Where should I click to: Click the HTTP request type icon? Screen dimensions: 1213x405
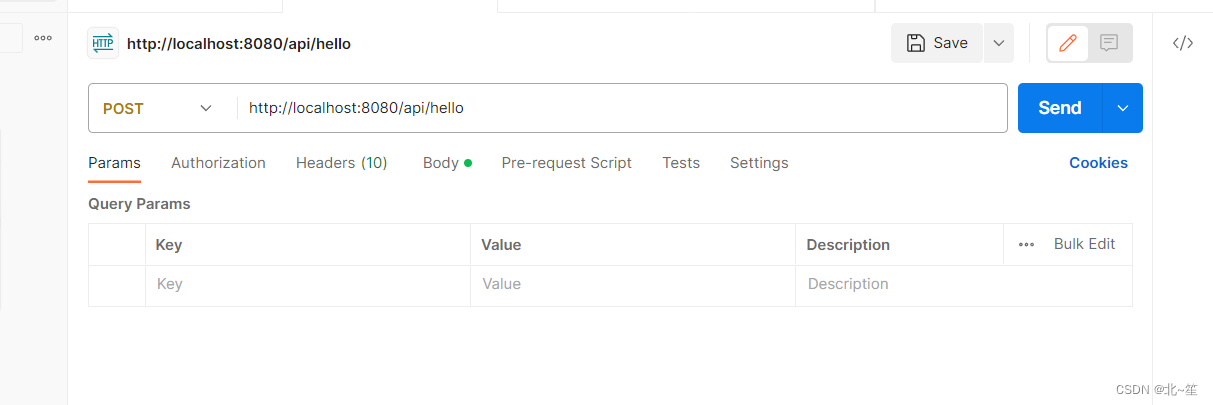point(103,43)
